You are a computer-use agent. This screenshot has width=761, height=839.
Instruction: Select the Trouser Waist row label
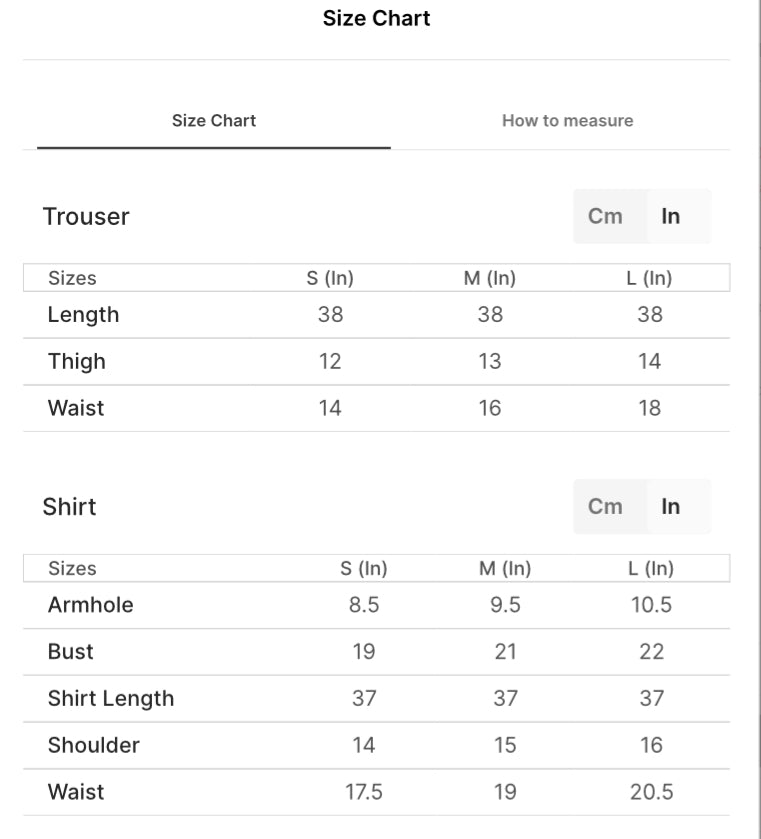point(76,408)
